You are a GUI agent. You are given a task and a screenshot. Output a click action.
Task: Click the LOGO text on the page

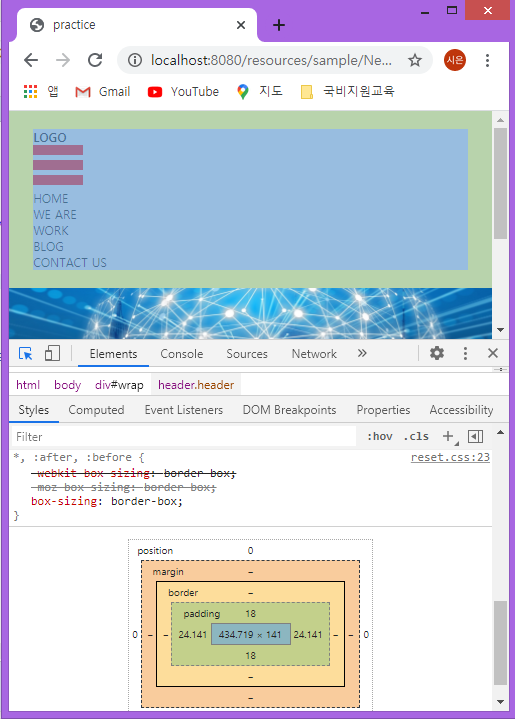click(x=50, y=138)
